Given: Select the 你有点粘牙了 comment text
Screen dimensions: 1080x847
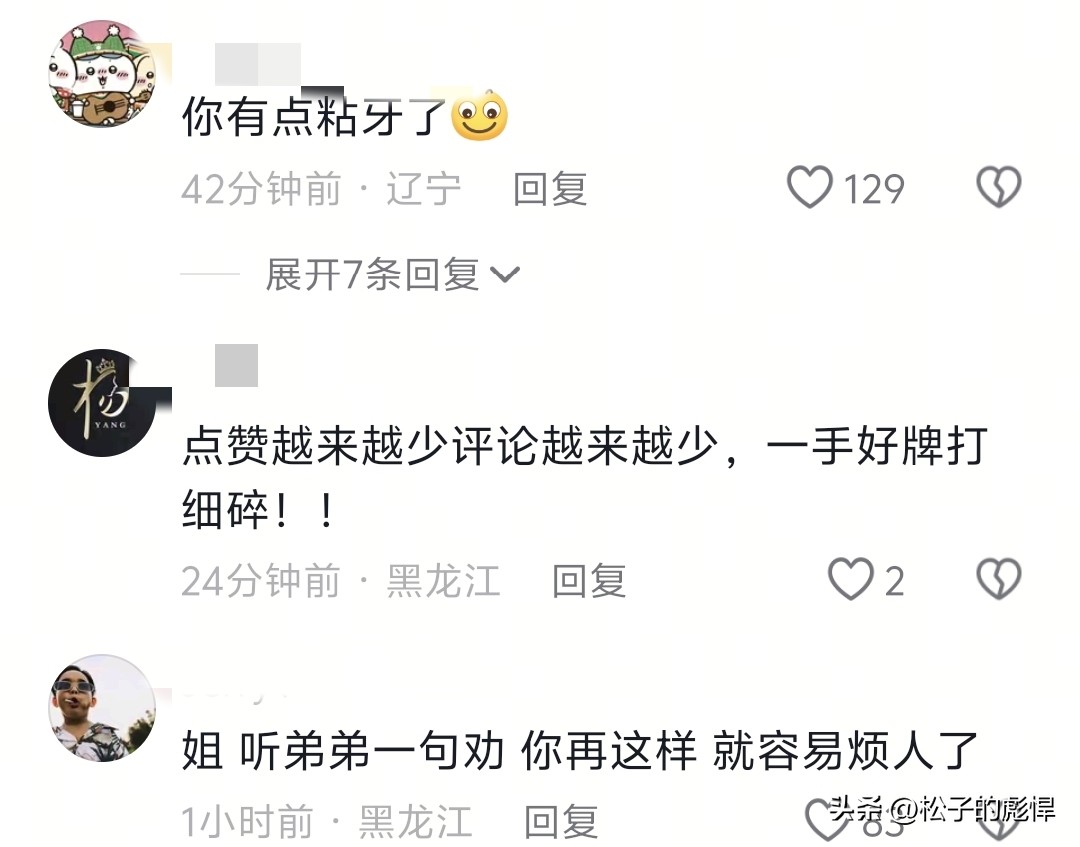Looking at the screenshot, I should click(314, 116).
